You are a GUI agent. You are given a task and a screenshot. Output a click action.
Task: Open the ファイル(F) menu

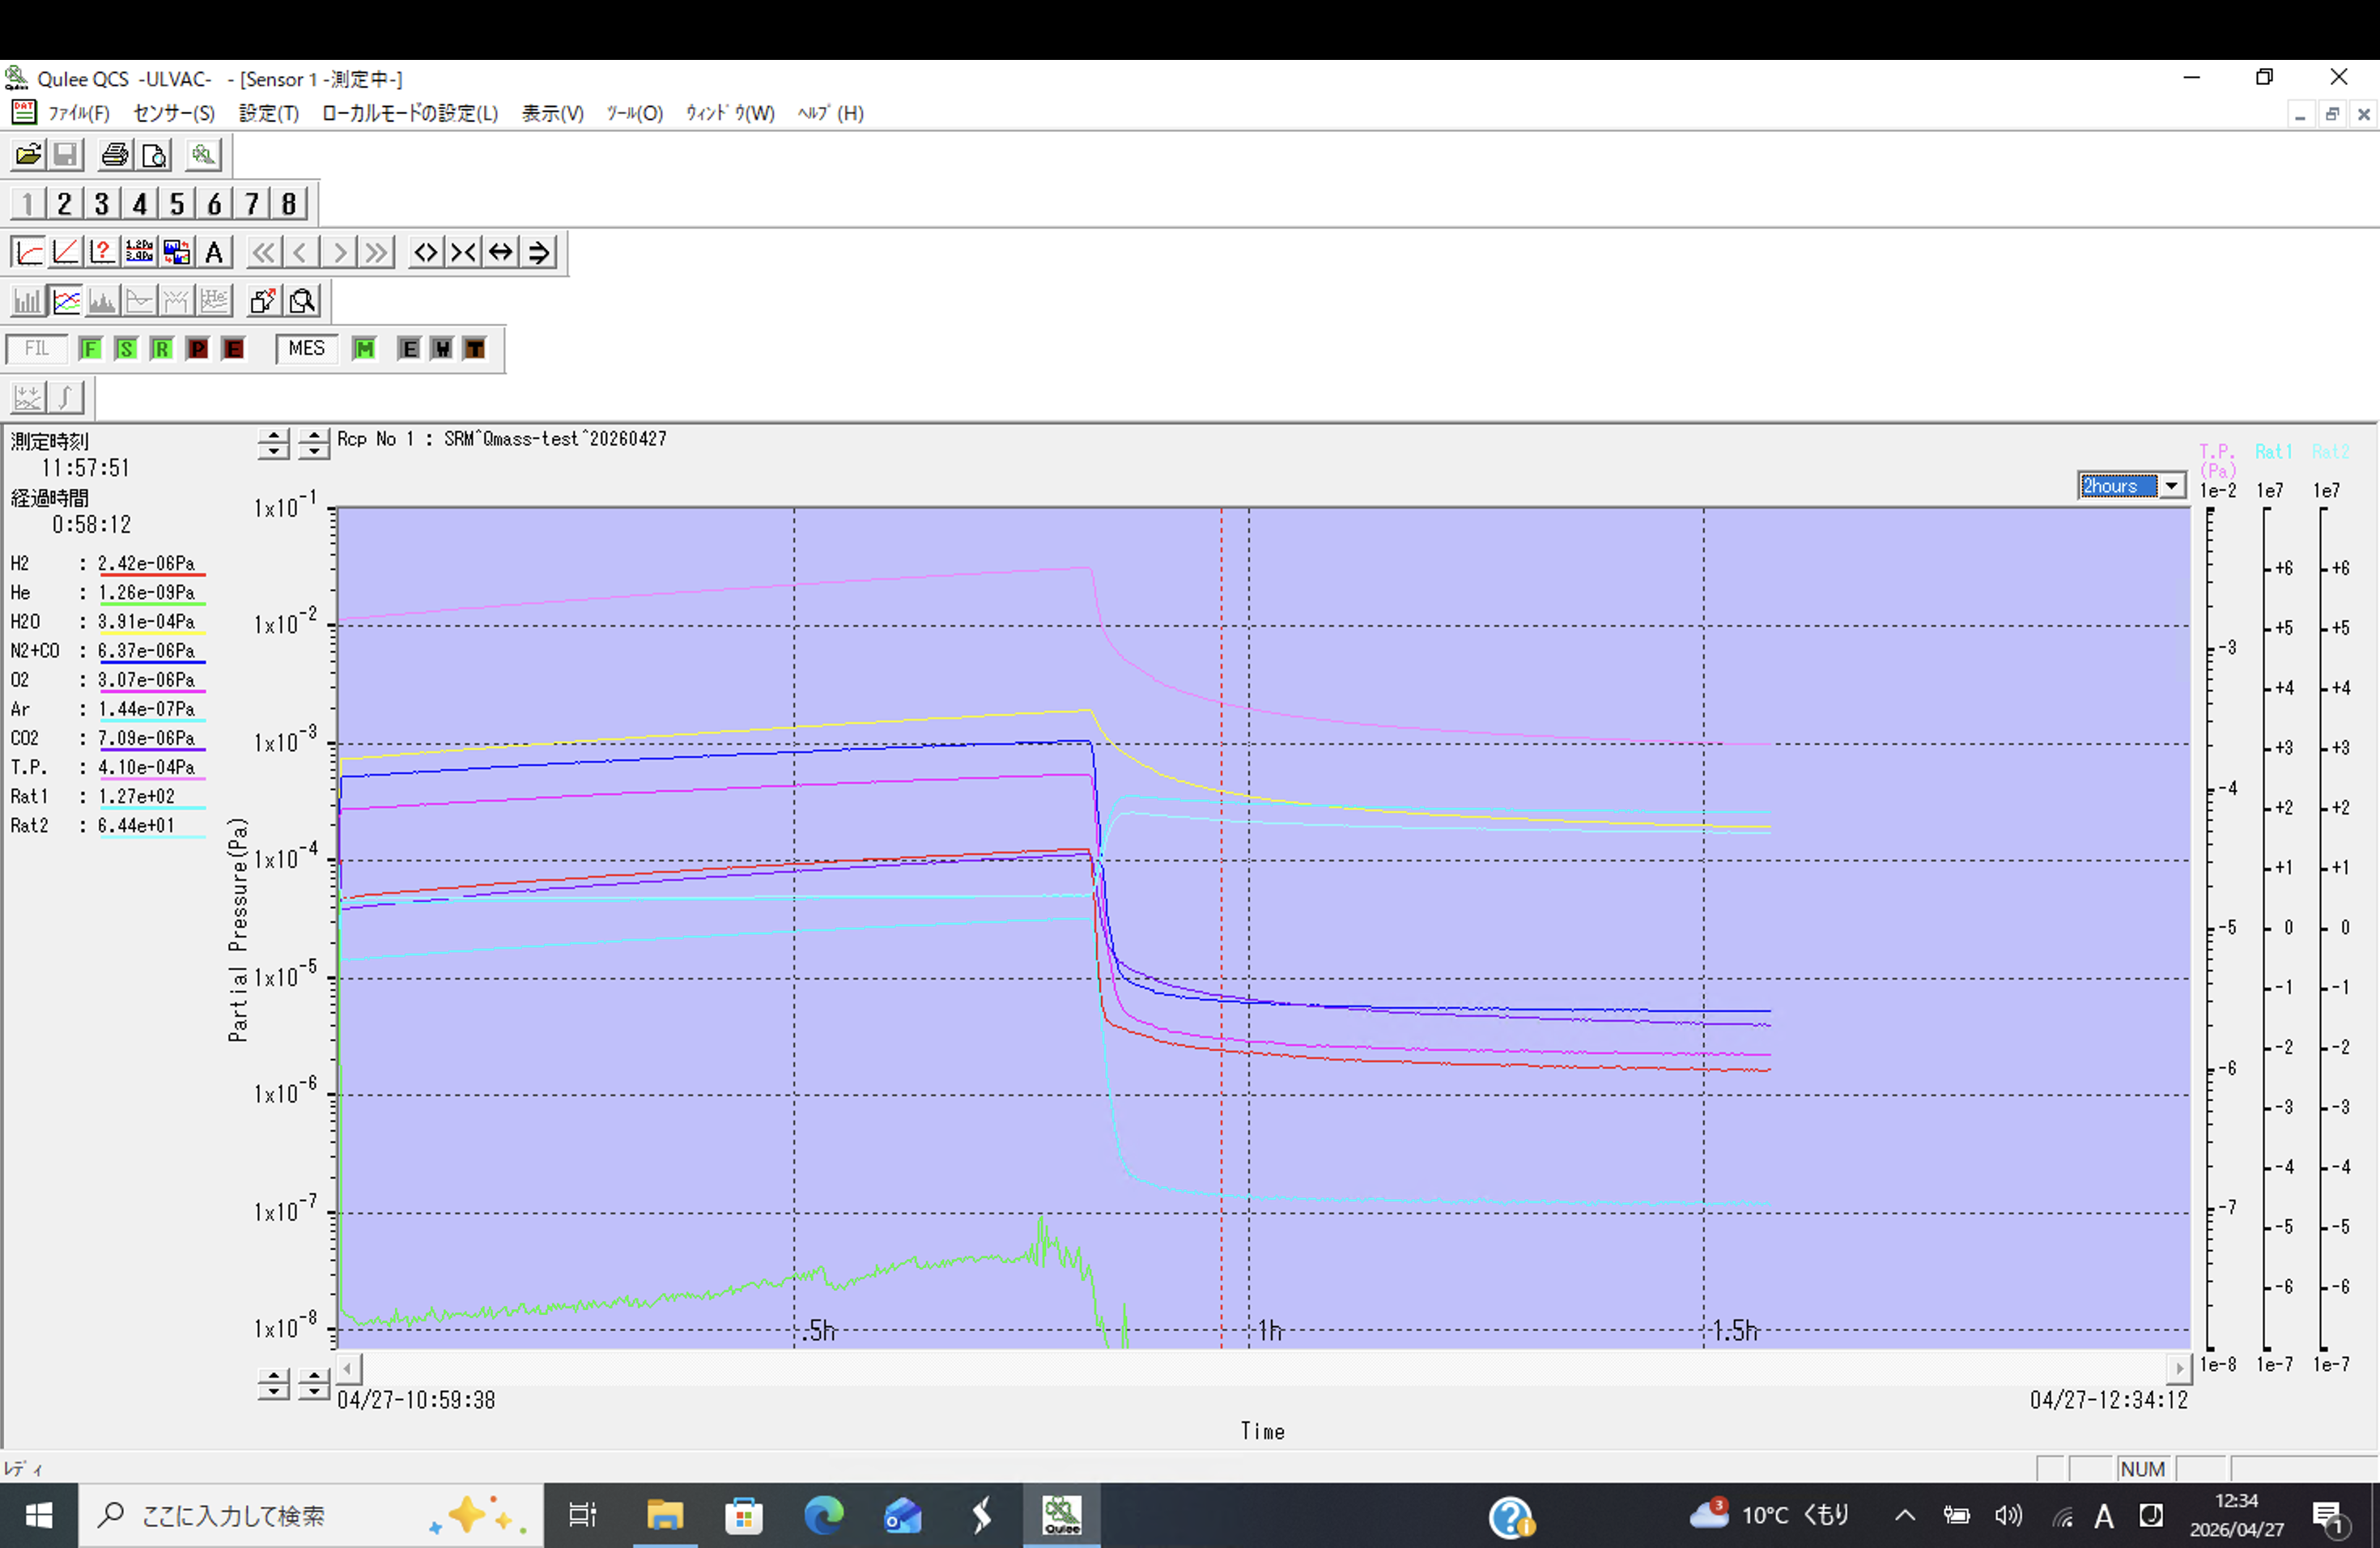coord(79,113)
